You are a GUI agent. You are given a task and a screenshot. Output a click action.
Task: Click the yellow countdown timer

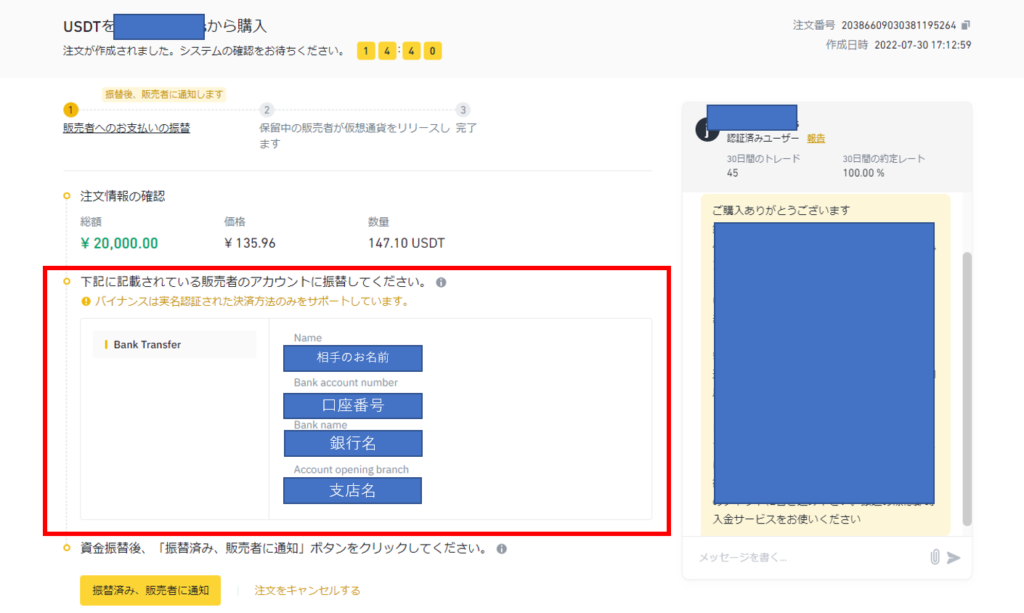[x=399, y=50]
